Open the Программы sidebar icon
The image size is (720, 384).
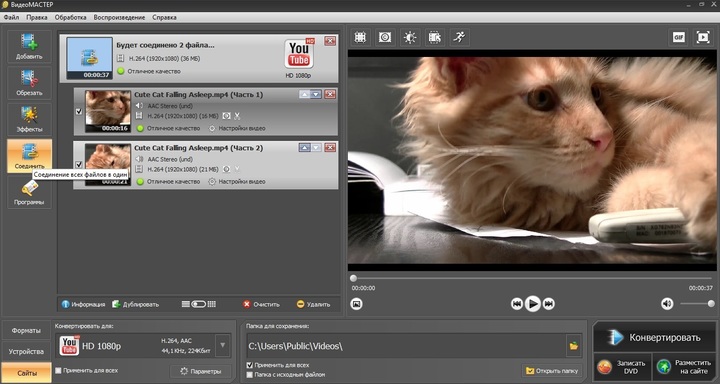point(29,192)
